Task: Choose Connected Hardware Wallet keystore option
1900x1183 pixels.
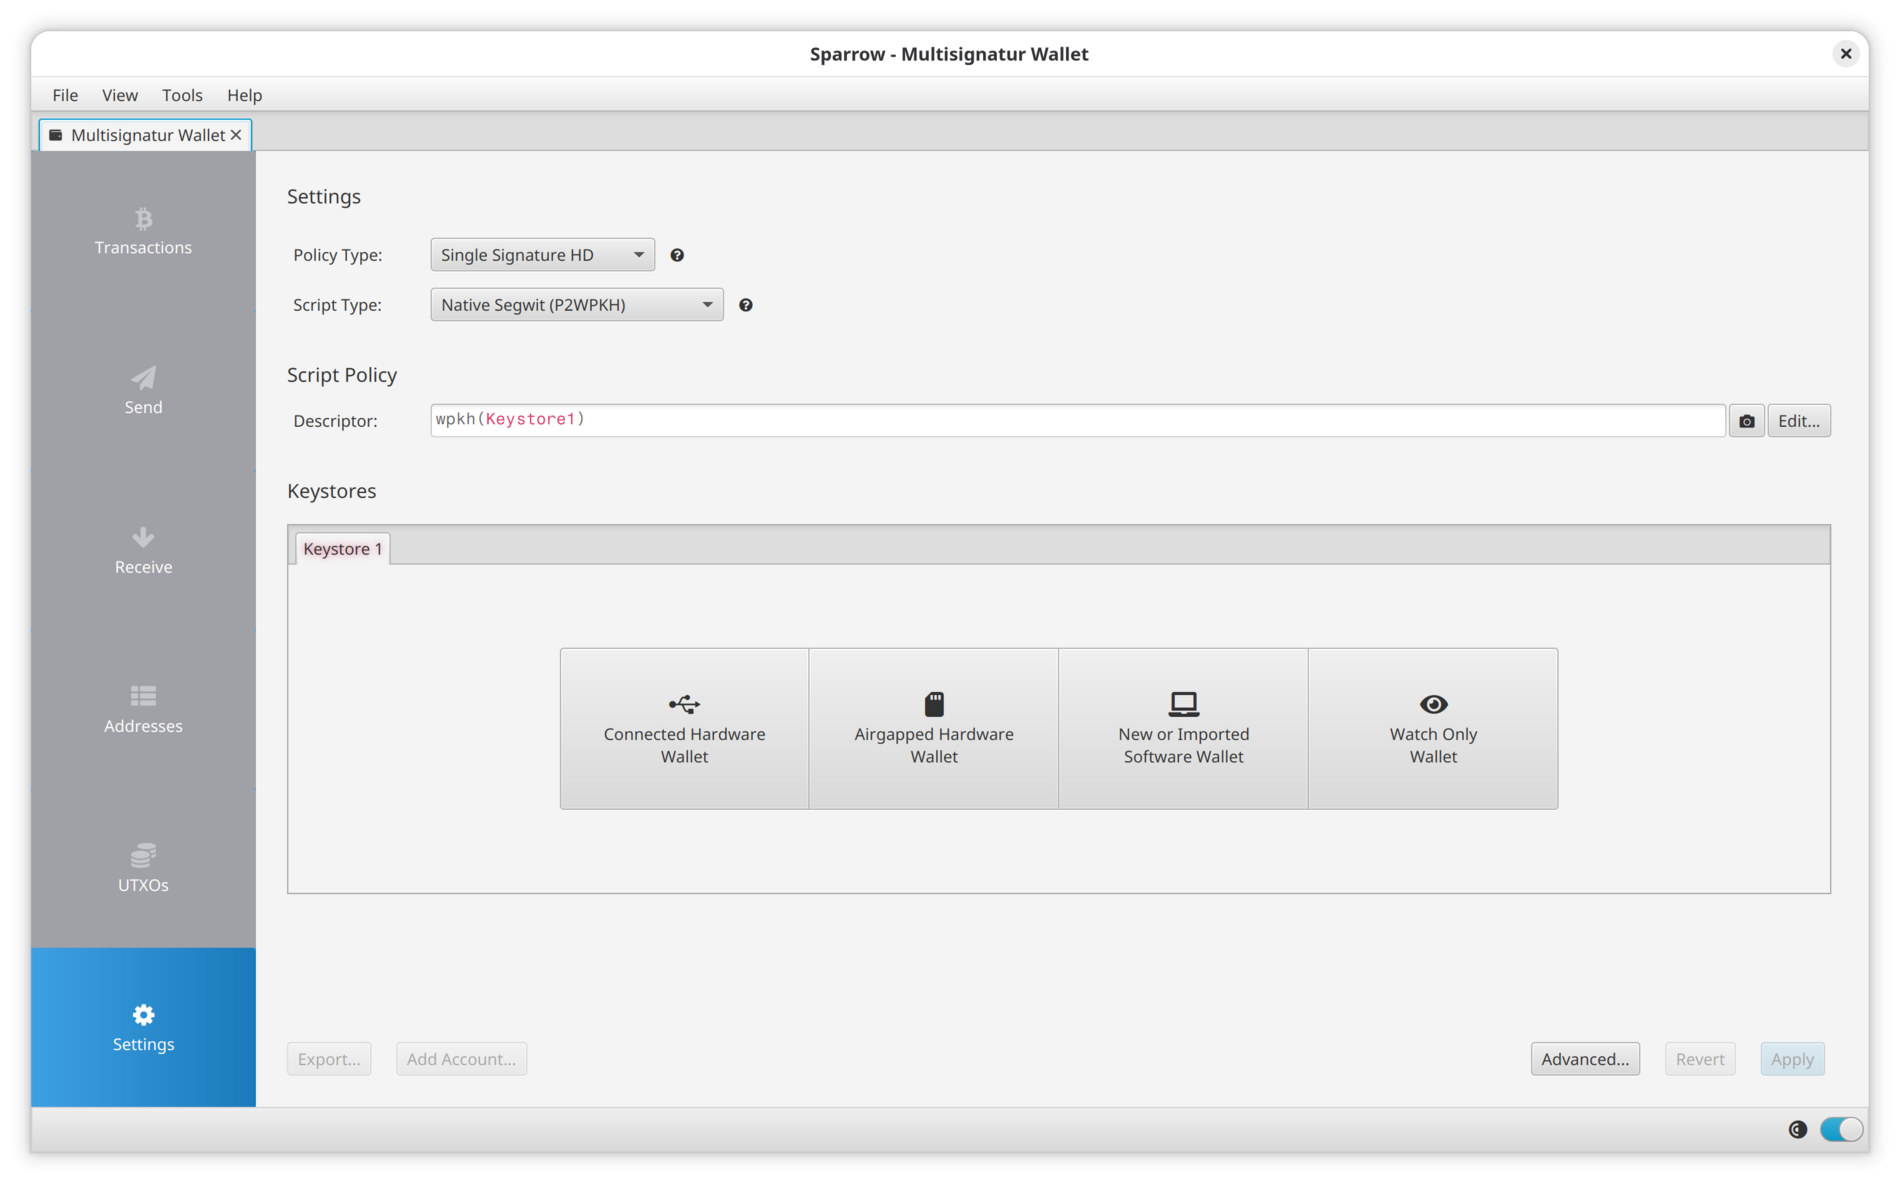Action: (684, 728)
